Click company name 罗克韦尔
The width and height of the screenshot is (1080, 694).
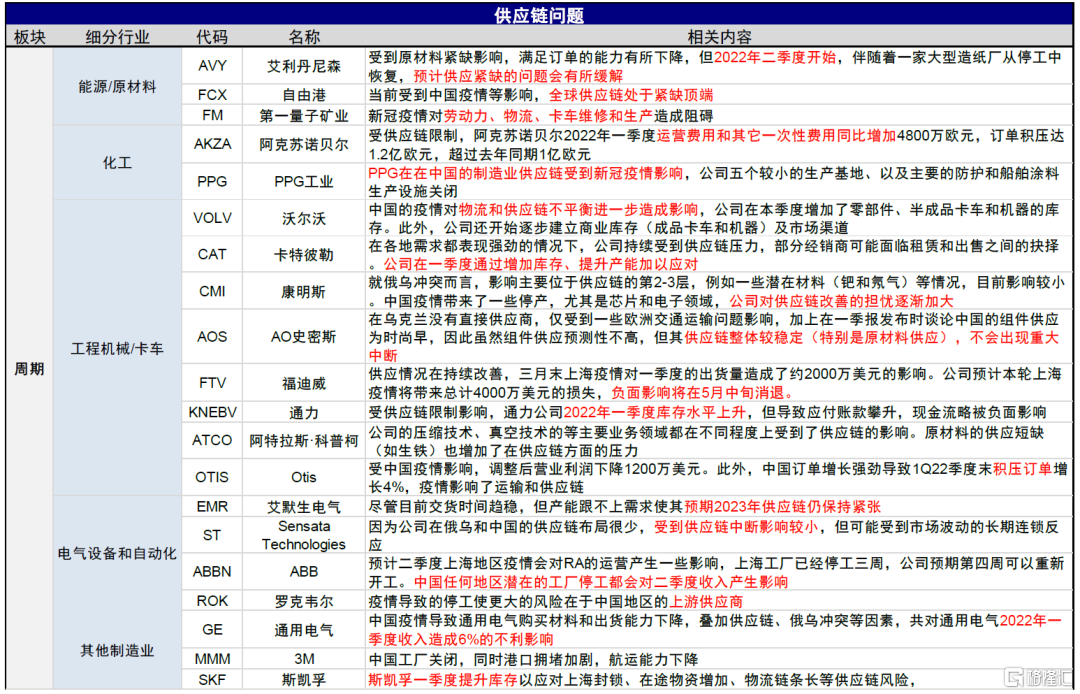click(x=304, y=602)
